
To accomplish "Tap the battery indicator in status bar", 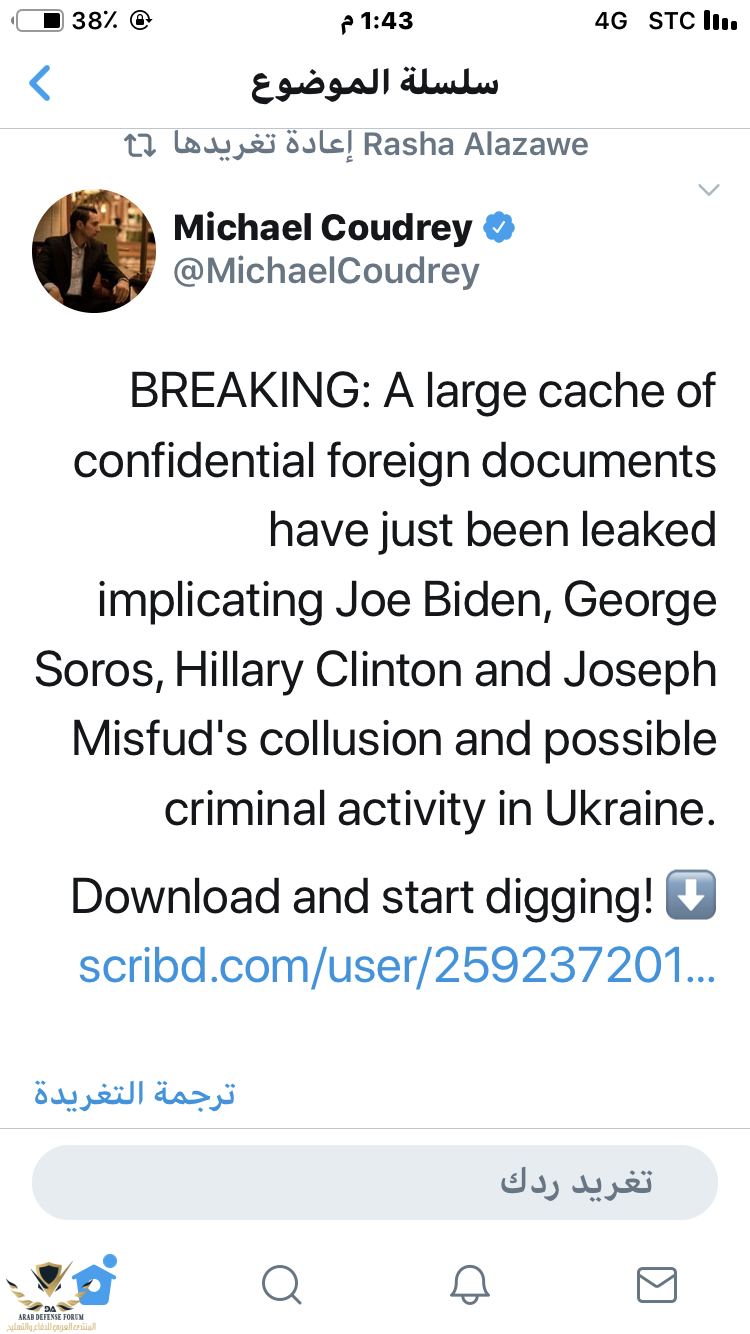I will pos(38,21).
